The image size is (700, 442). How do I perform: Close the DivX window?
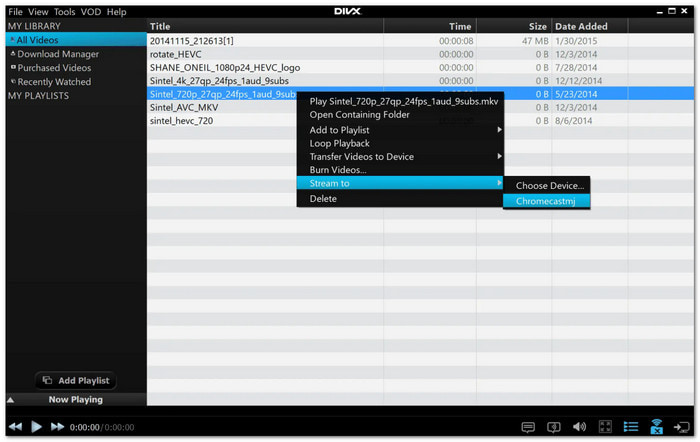[684, 11]
